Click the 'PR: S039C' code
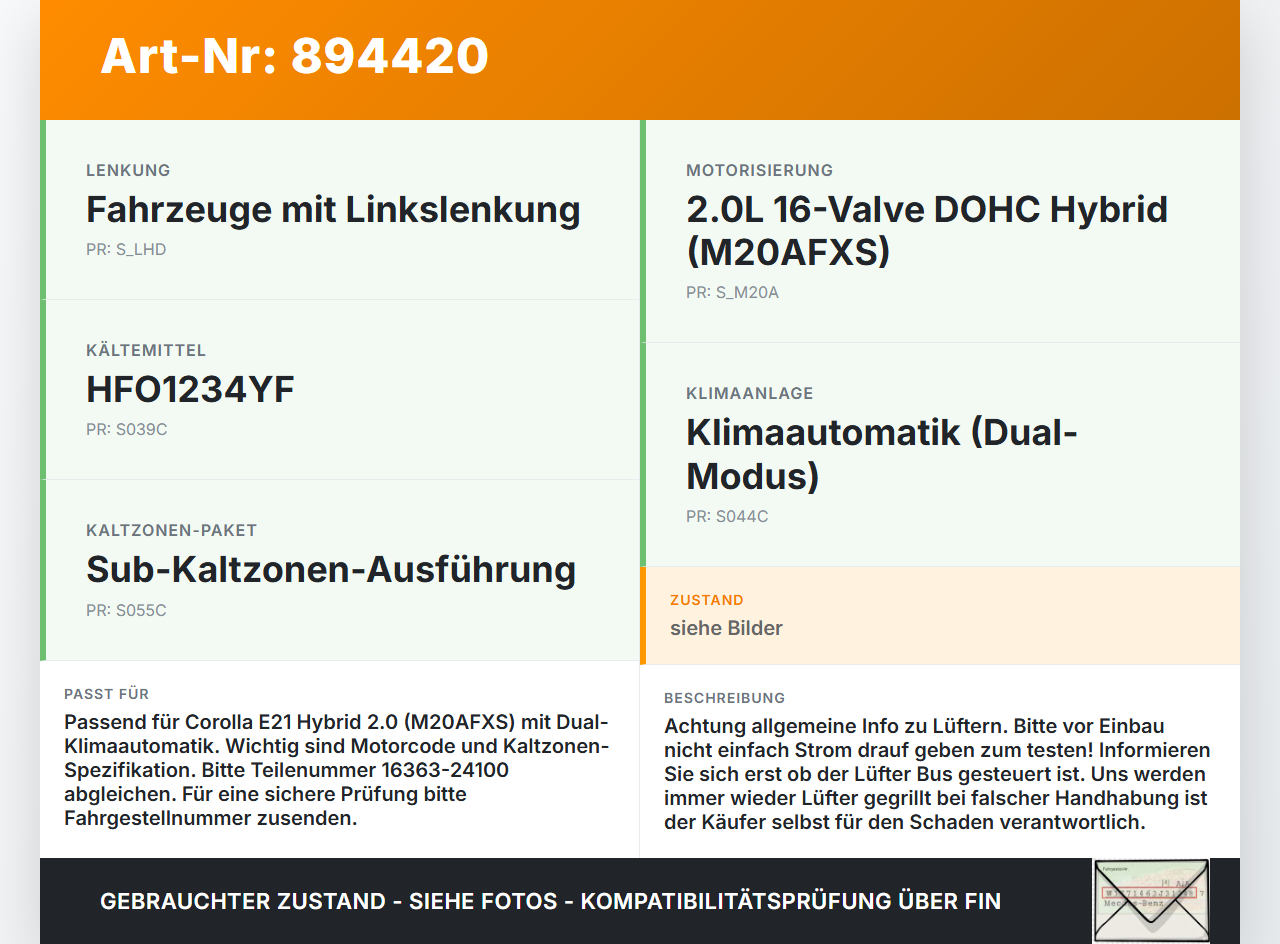 pos(127,430)
